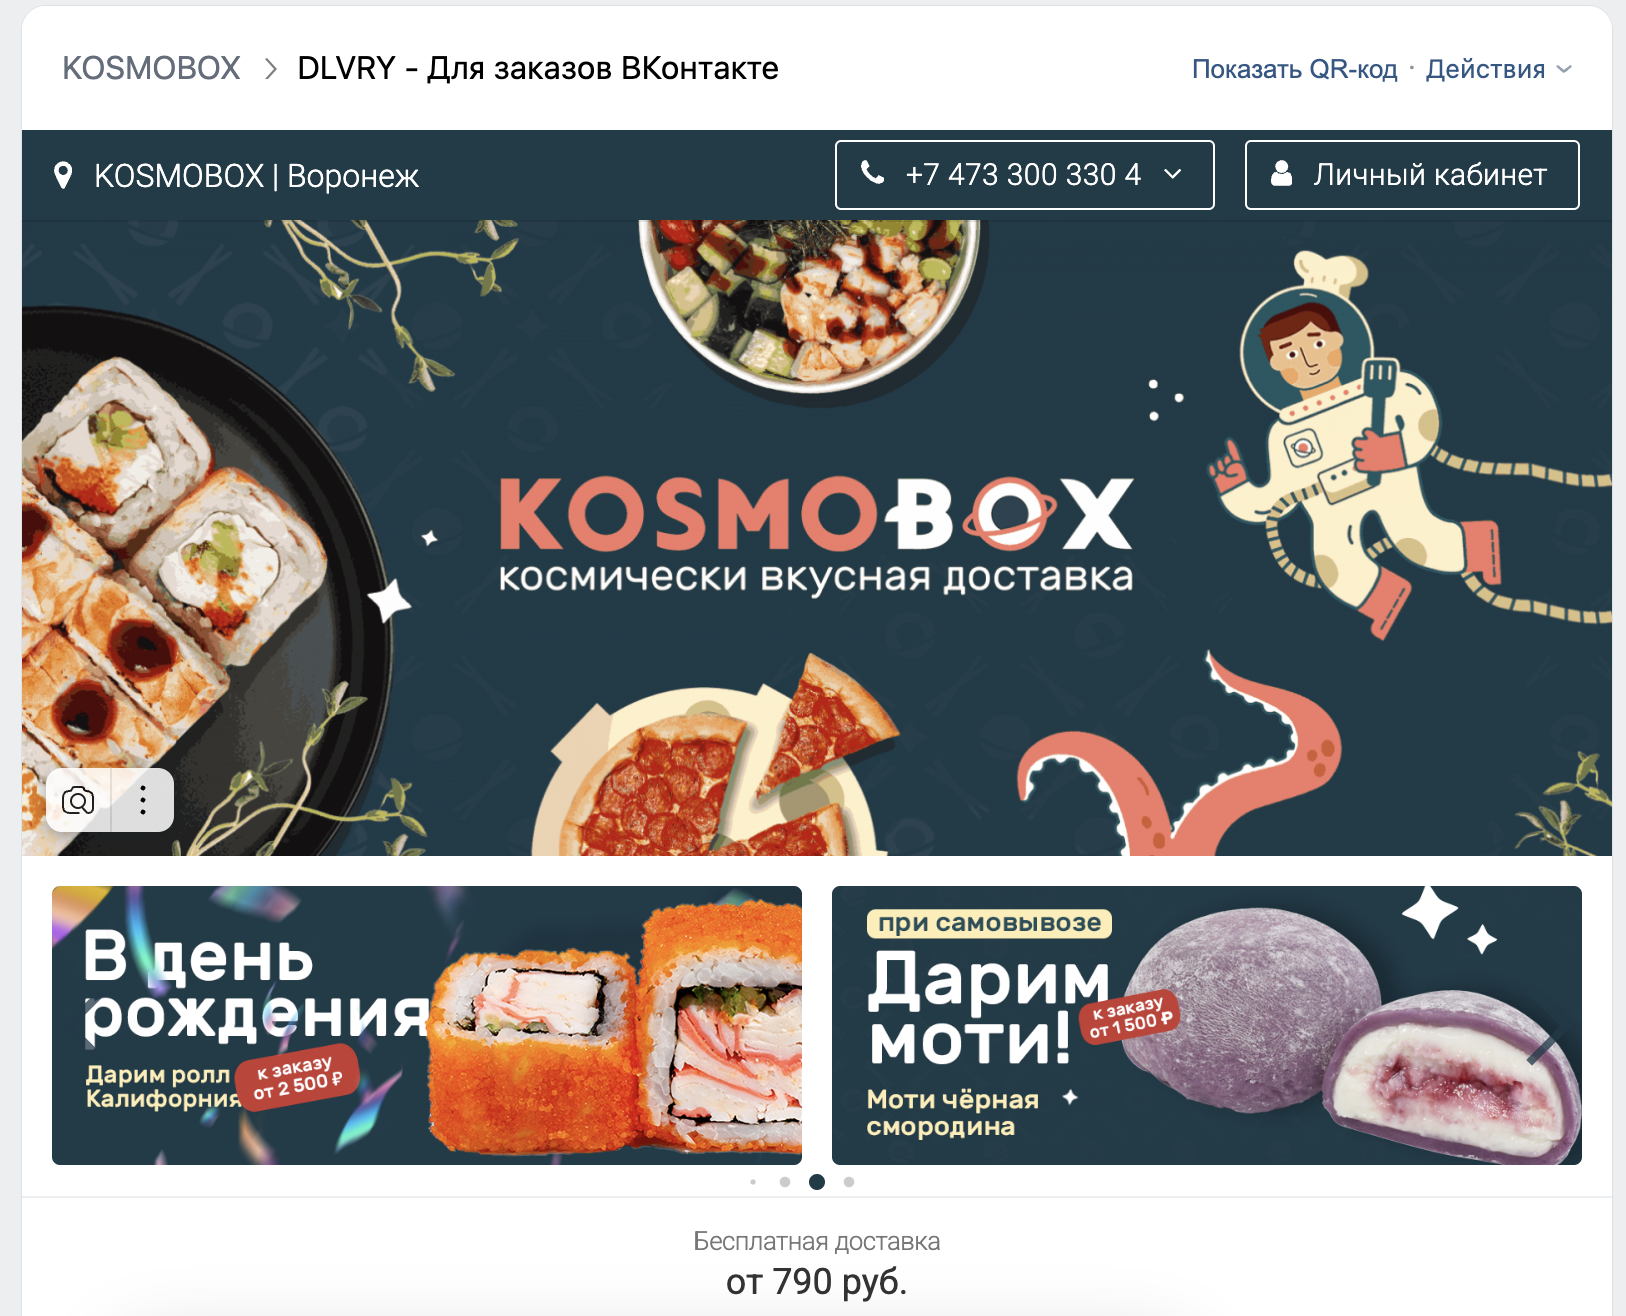1626x1316 pixels.
Task: Select the fourth carousel dot
Action: [849, 1182]
